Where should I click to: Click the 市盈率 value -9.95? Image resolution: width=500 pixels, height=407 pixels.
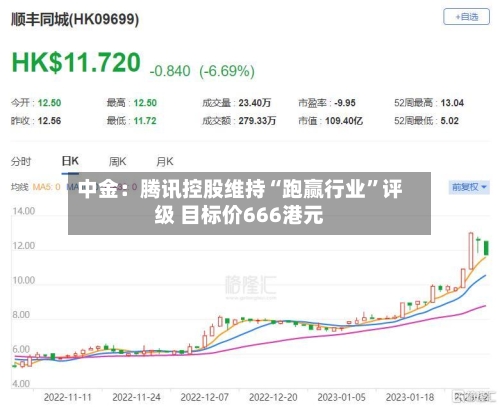click(345, 103)
